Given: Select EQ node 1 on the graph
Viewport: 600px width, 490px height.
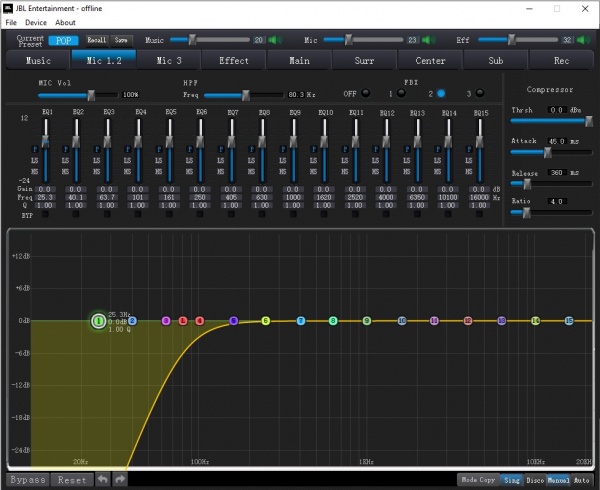Looking at the screenshot, I should pos(97,321).
